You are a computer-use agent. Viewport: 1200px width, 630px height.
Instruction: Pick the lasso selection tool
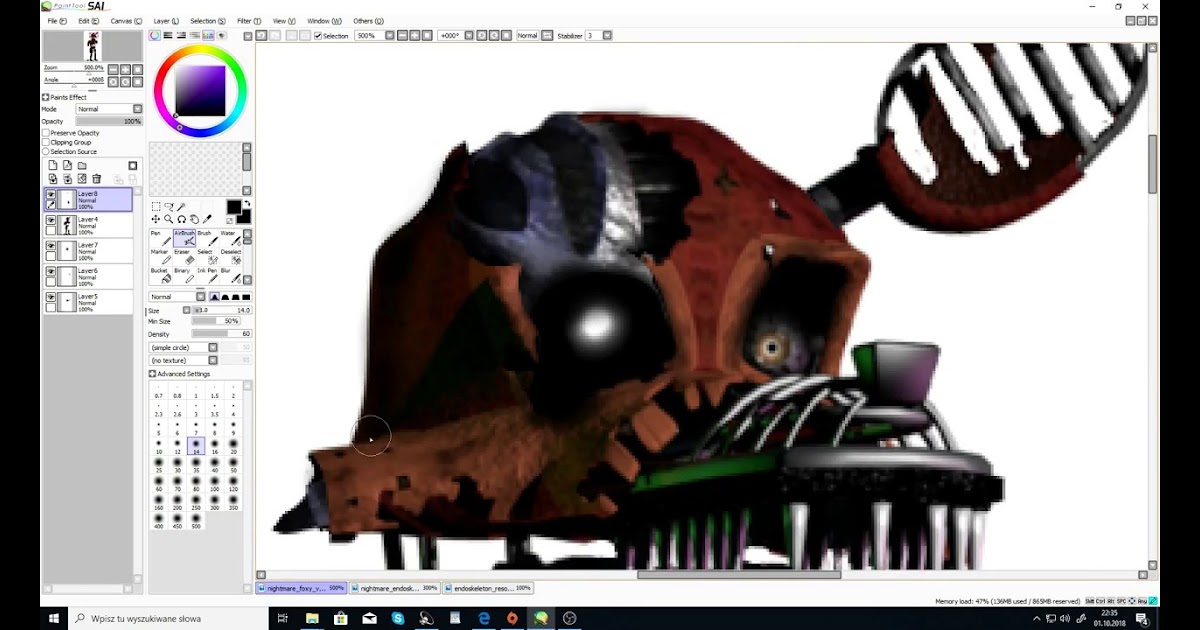pyautogui.click(x=169, y=207)
